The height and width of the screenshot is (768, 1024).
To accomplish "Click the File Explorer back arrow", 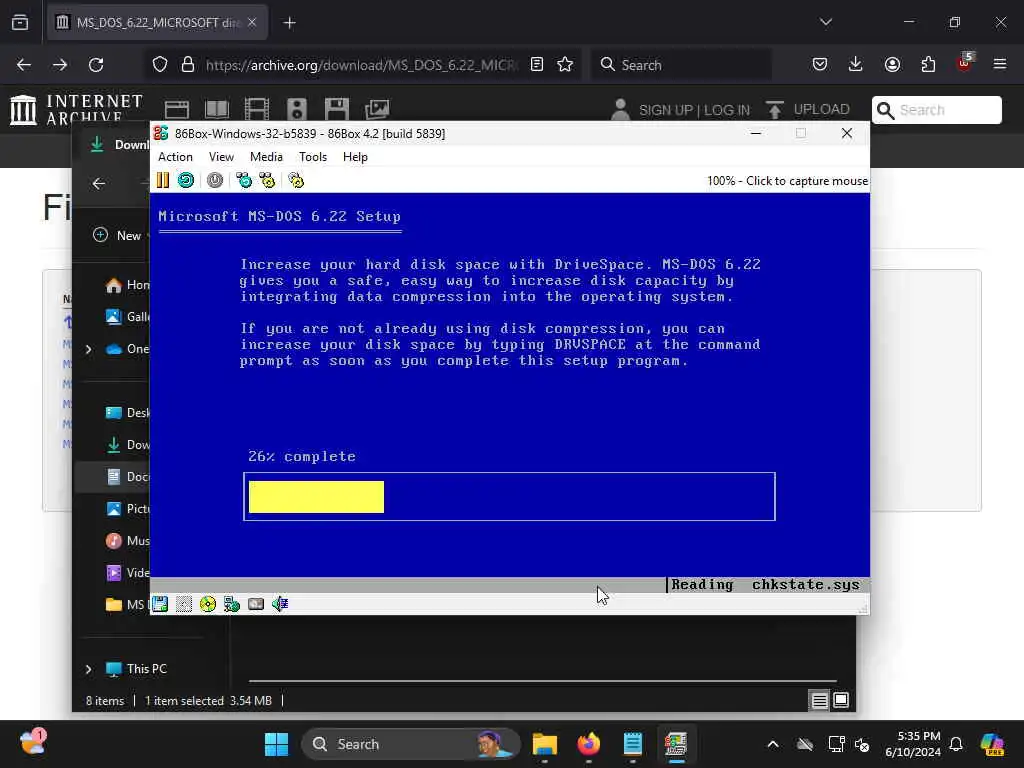I will (x=99, y=184).
